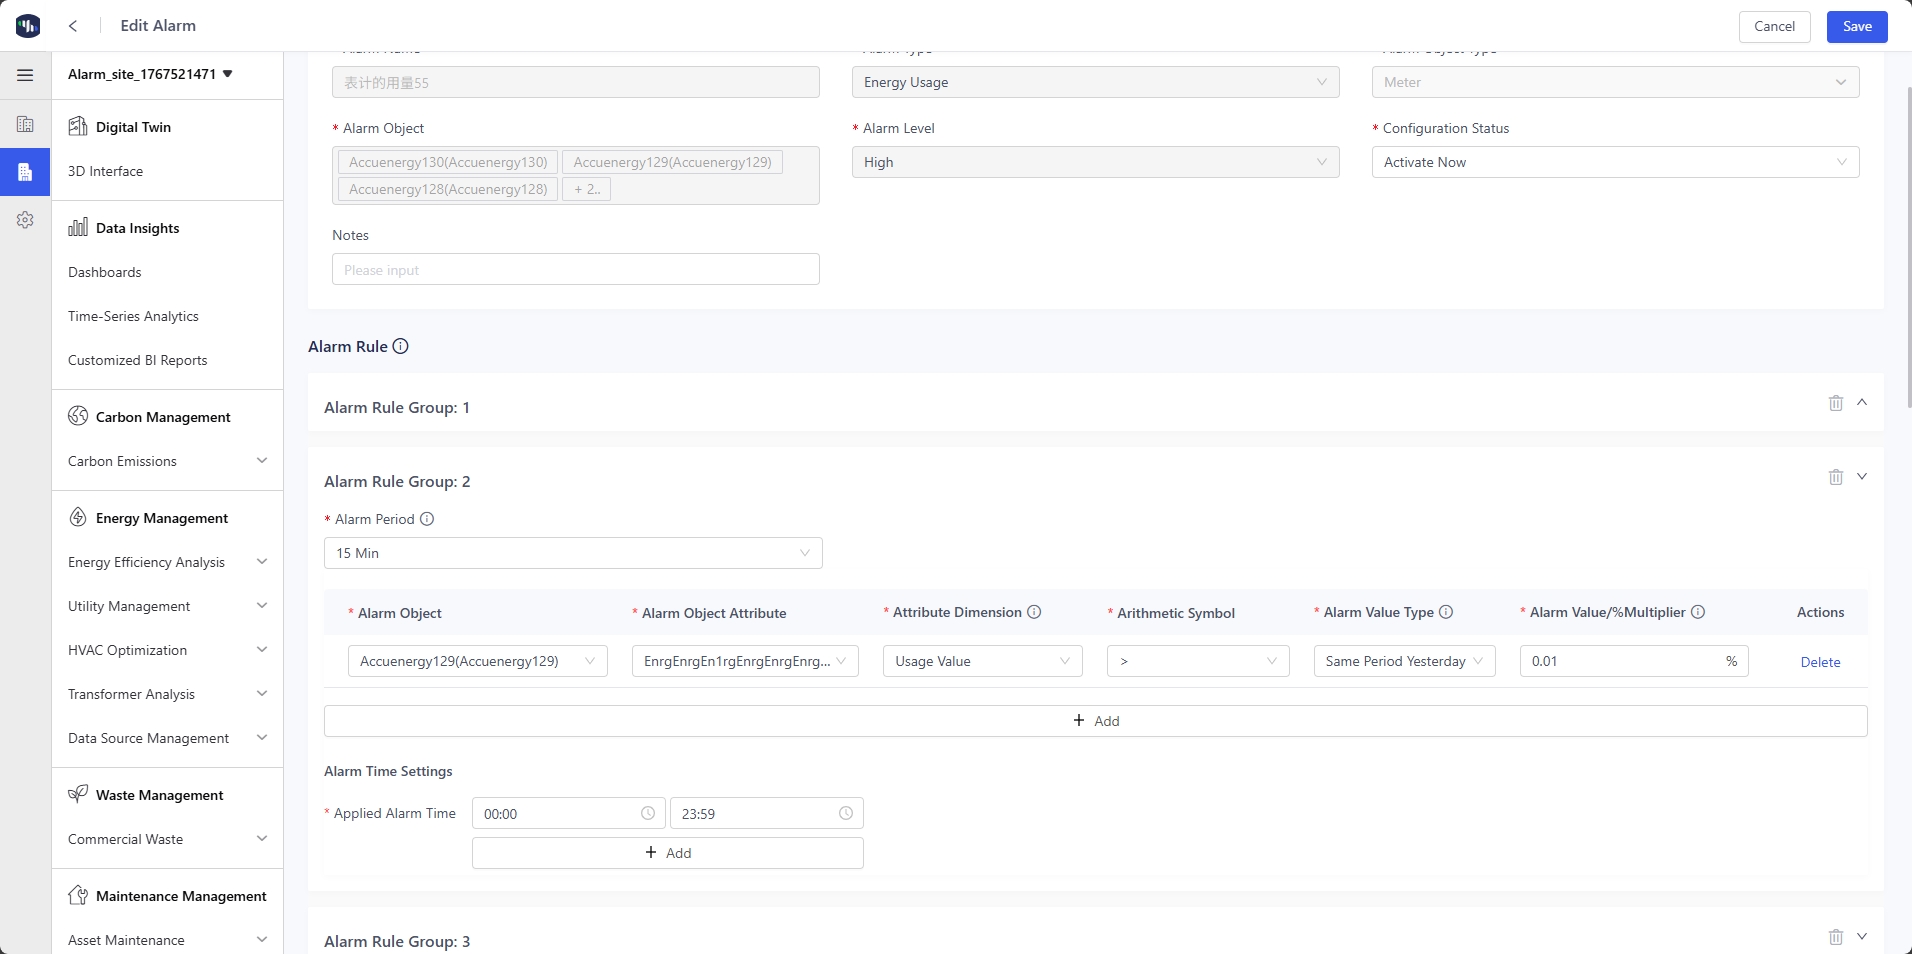
Task: Click the Attribute Dimension info icon
Action: point(1034,612)
